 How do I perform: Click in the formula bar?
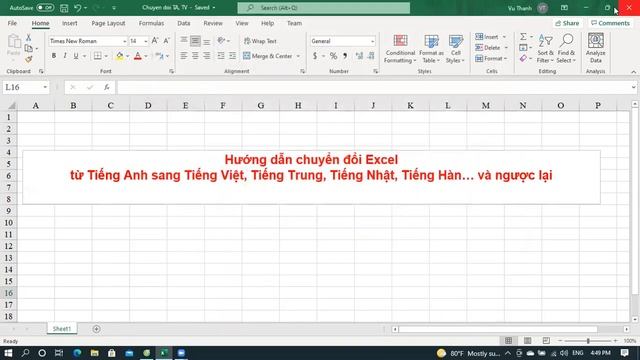[x=373, y=87]
